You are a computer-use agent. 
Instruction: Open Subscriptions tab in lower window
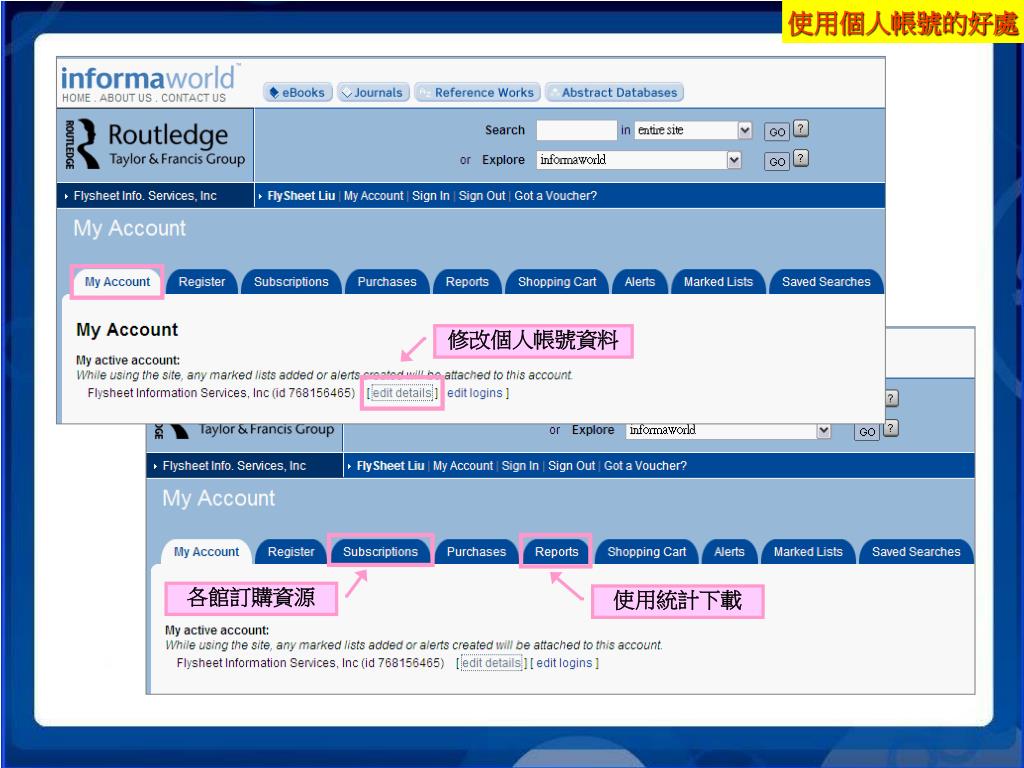tap(380, 552)
